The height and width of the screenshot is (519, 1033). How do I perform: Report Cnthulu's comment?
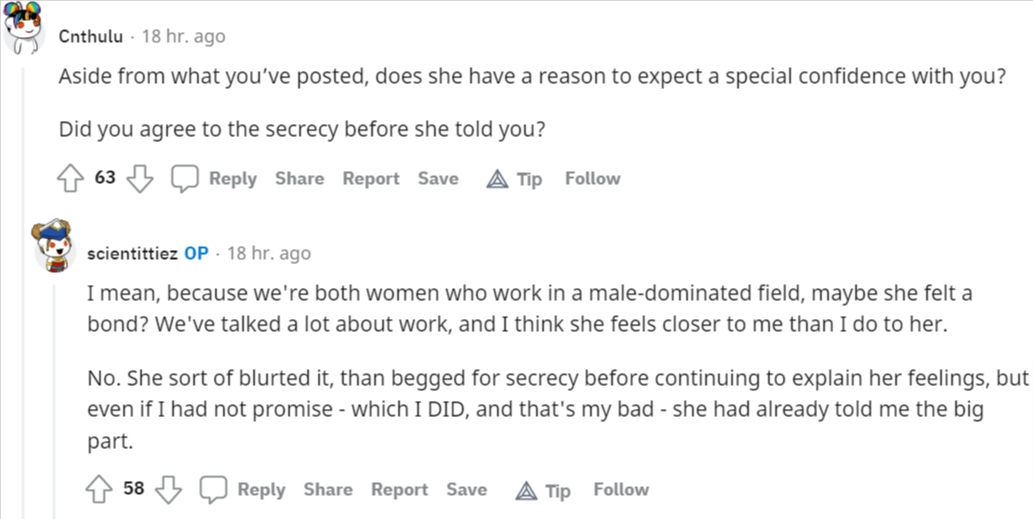click(x=371, y=178)
